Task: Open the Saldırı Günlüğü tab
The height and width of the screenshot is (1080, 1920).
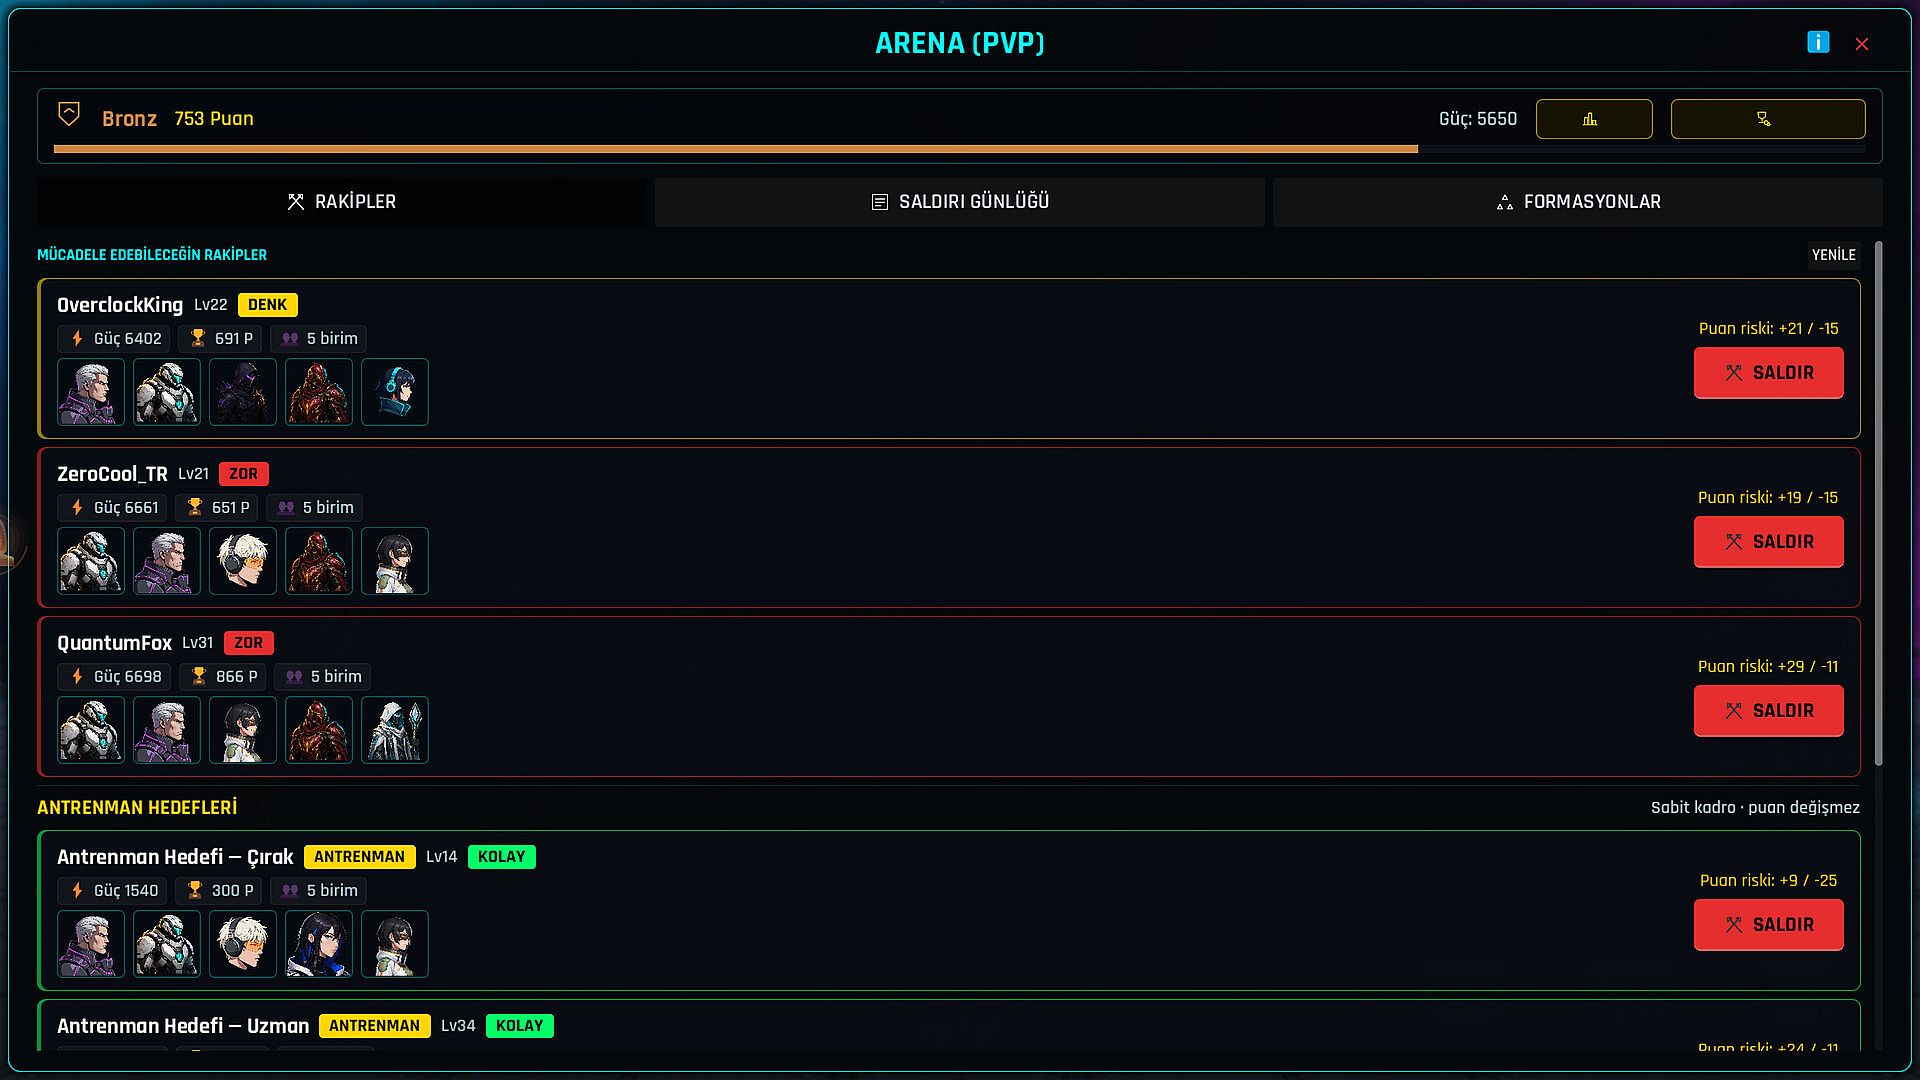Action: tap(960, 202)
